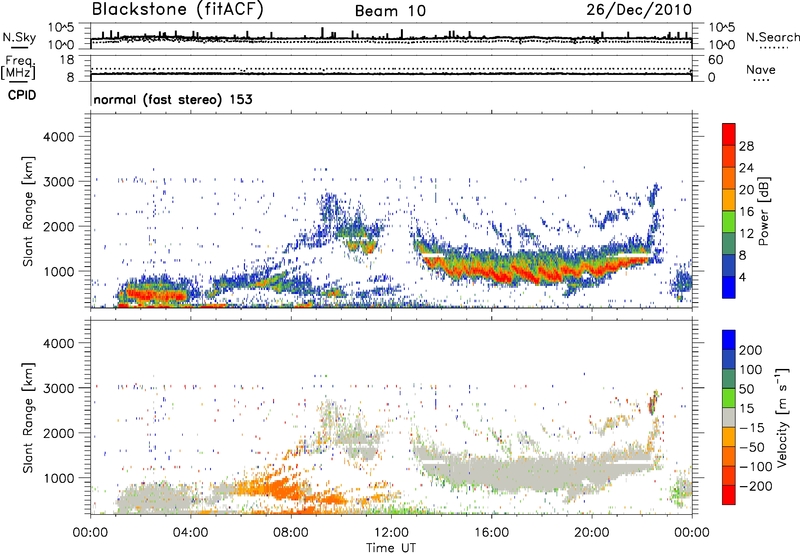
Task: Click the 'Nave' legend label
Action: click(x=761, y=69)
